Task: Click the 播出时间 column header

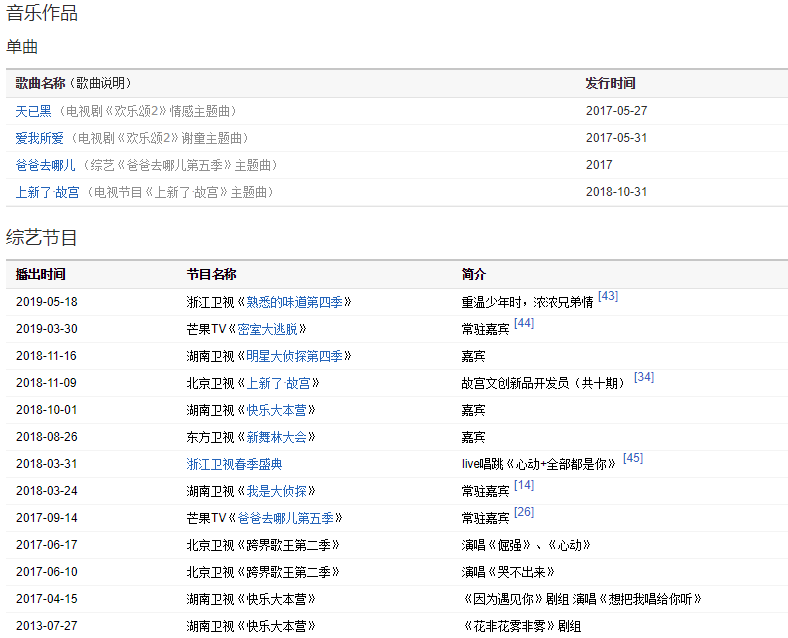Action: (41, 274)
